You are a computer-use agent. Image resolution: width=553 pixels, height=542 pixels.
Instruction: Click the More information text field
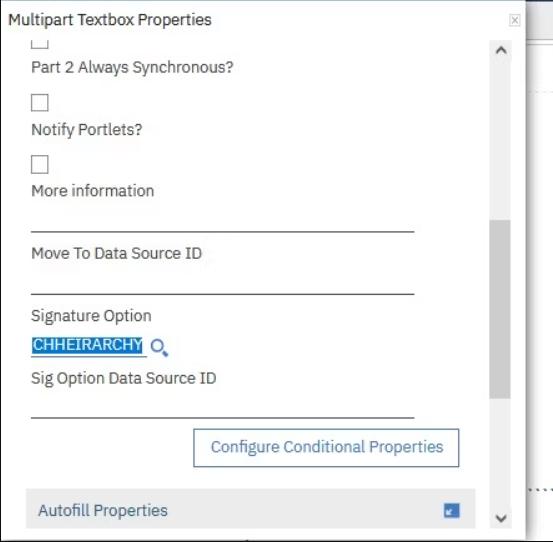point(223,220)
